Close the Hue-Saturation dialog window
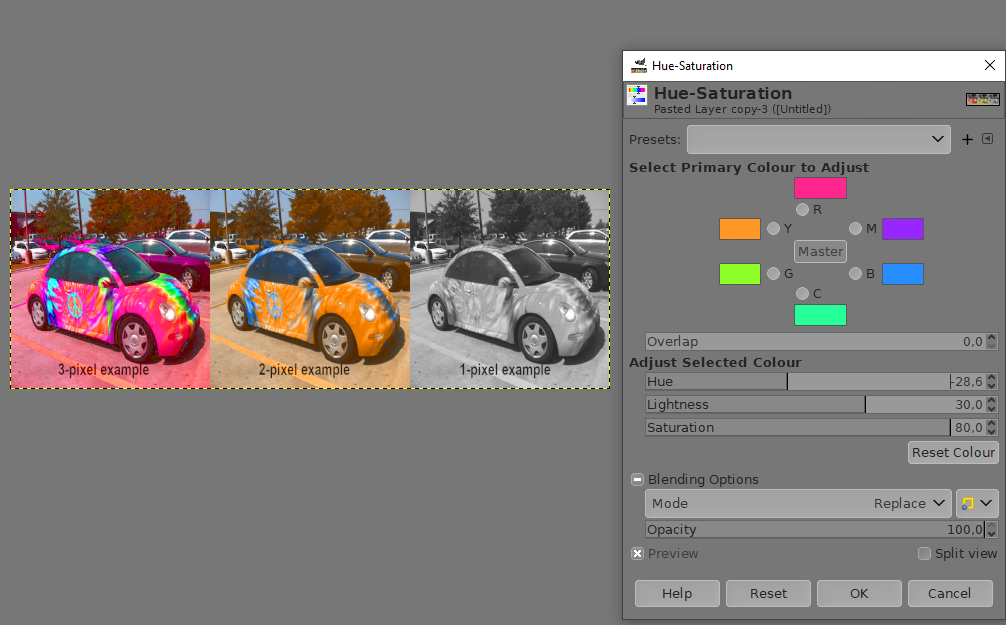The image size is (1006, 625). click(x=989, y=66)
